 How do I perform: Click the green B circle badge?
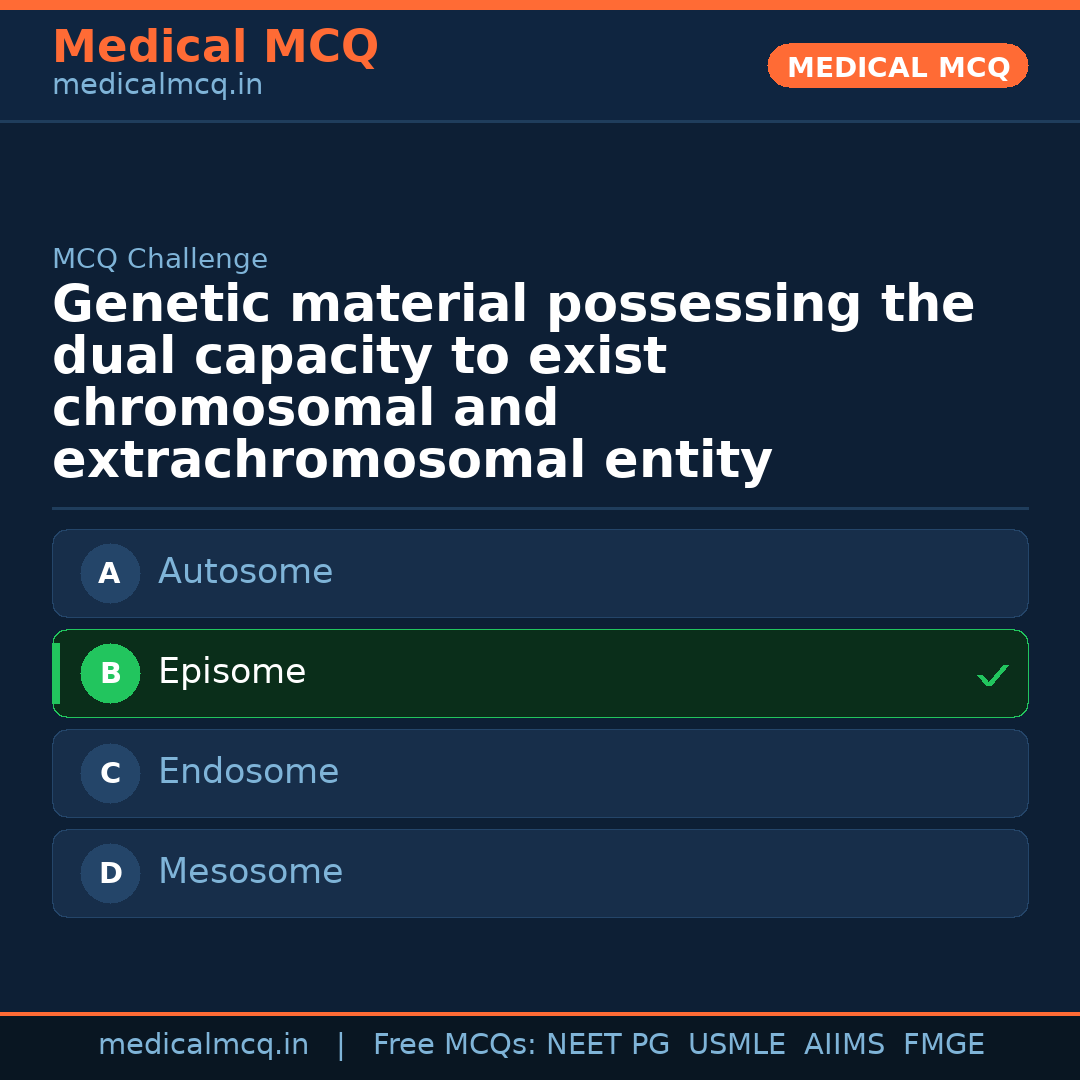tap(110, 673)
